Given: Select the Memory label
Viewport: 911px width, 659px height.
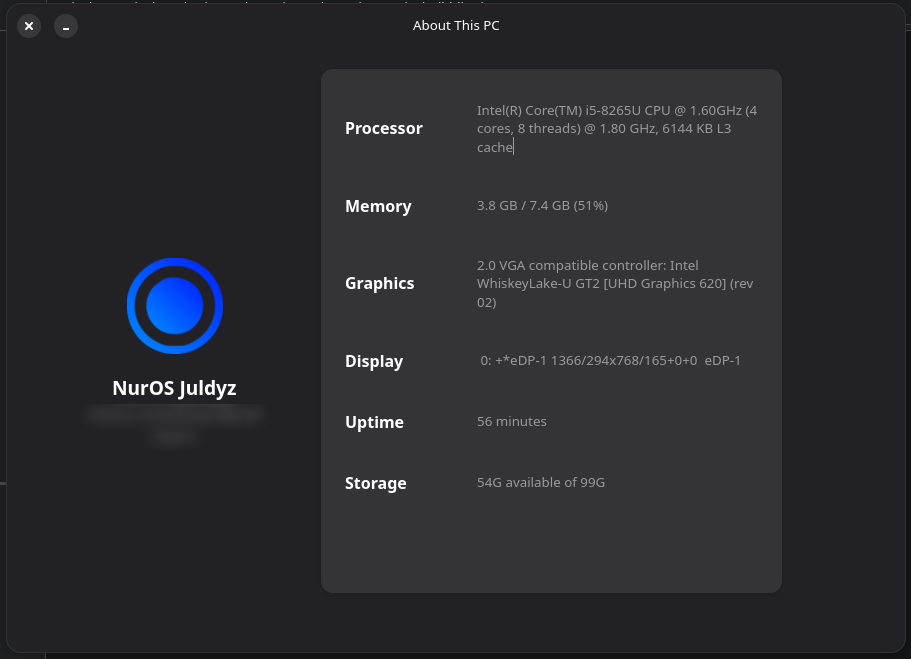Looking at the screenshot, I should tap(378, 206).
